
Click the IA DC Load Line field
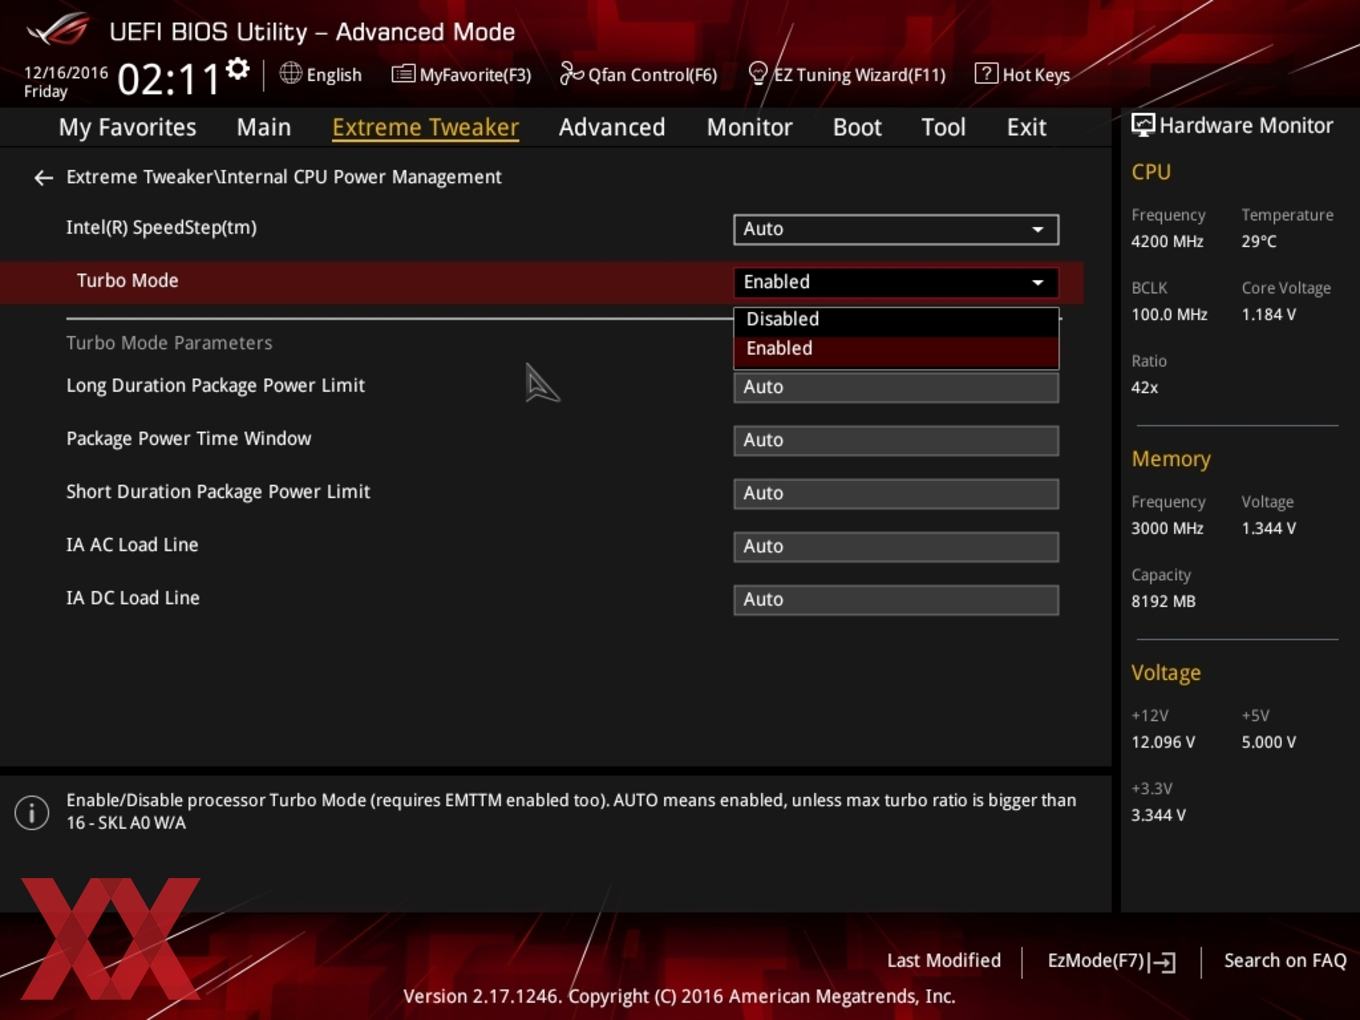(x=896, y=599)
